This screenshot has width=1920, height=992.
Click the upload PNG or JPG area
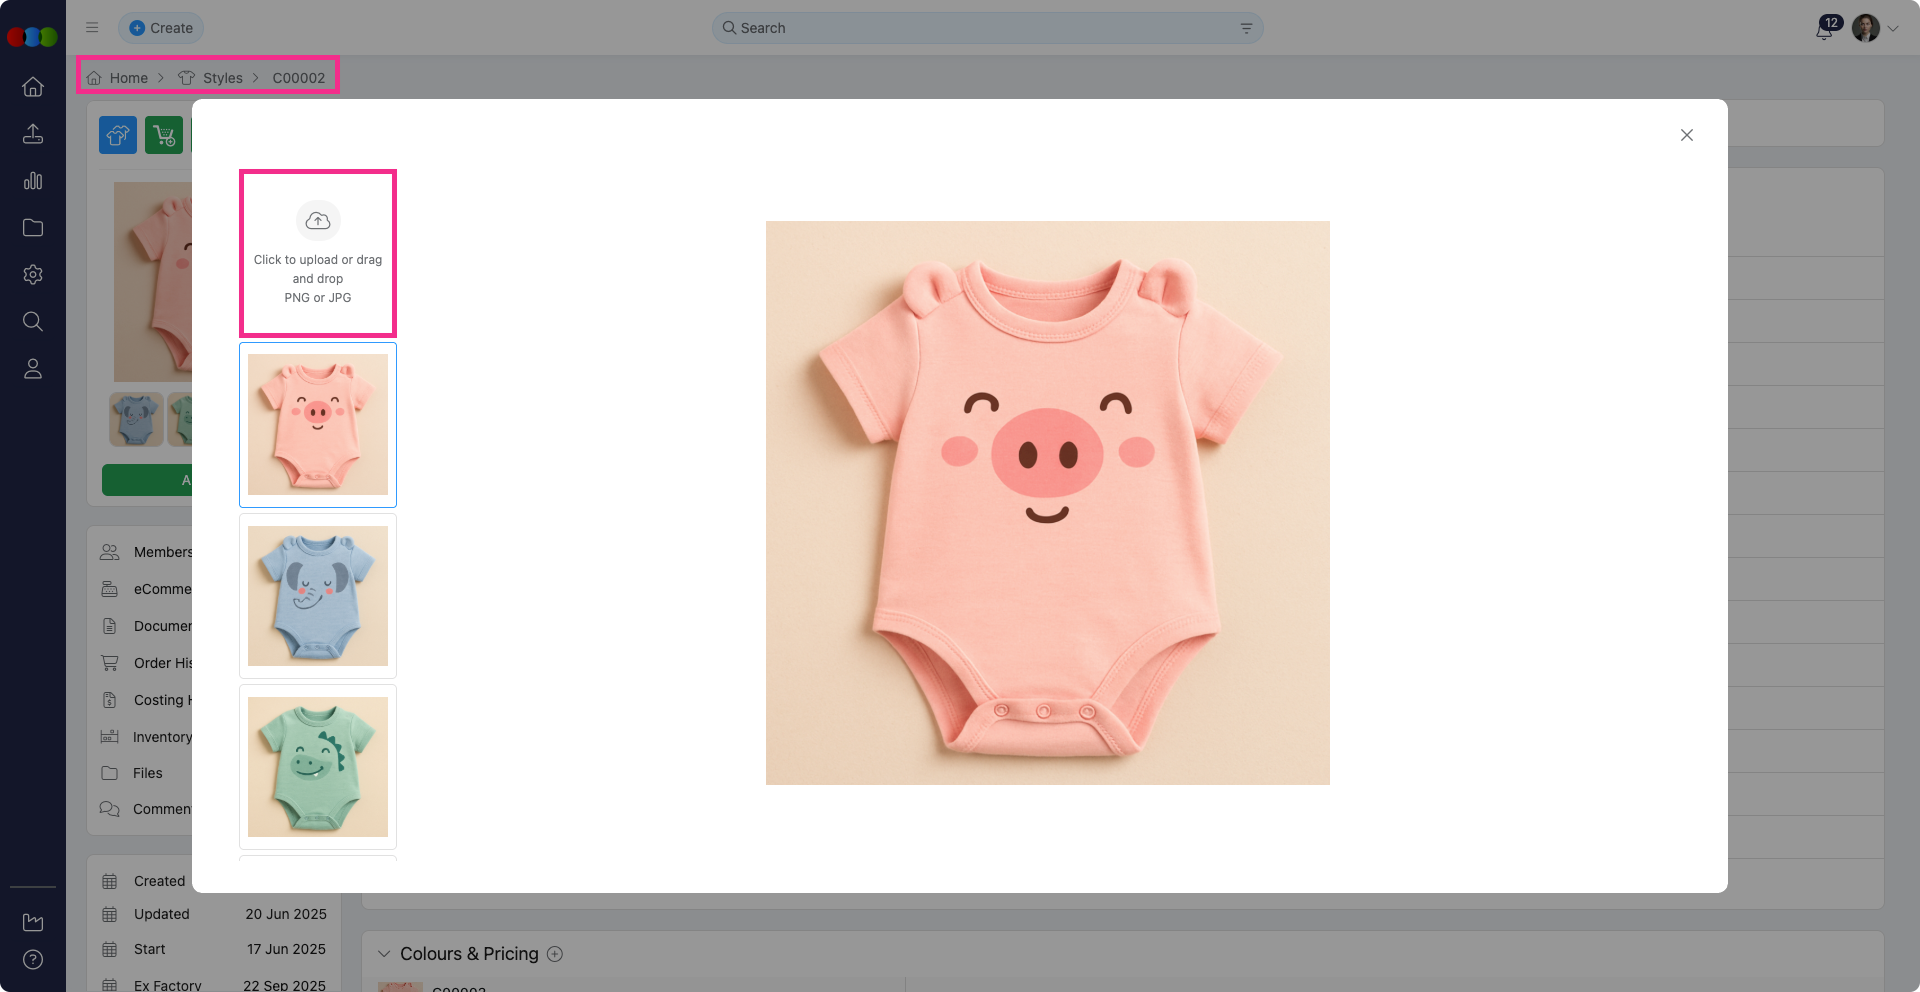318,253
